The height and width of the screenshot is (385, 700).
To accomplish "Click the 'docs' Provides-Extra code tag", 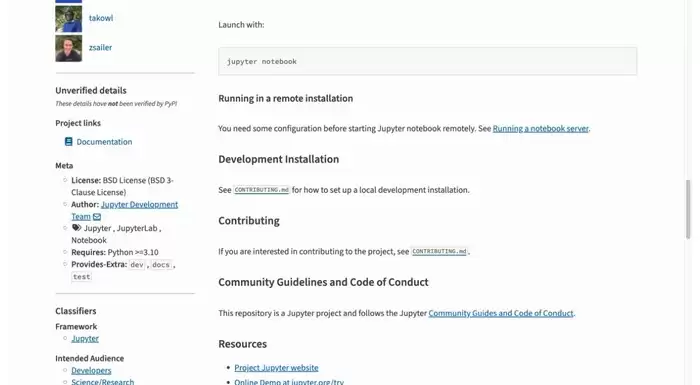I will [161, 265].
